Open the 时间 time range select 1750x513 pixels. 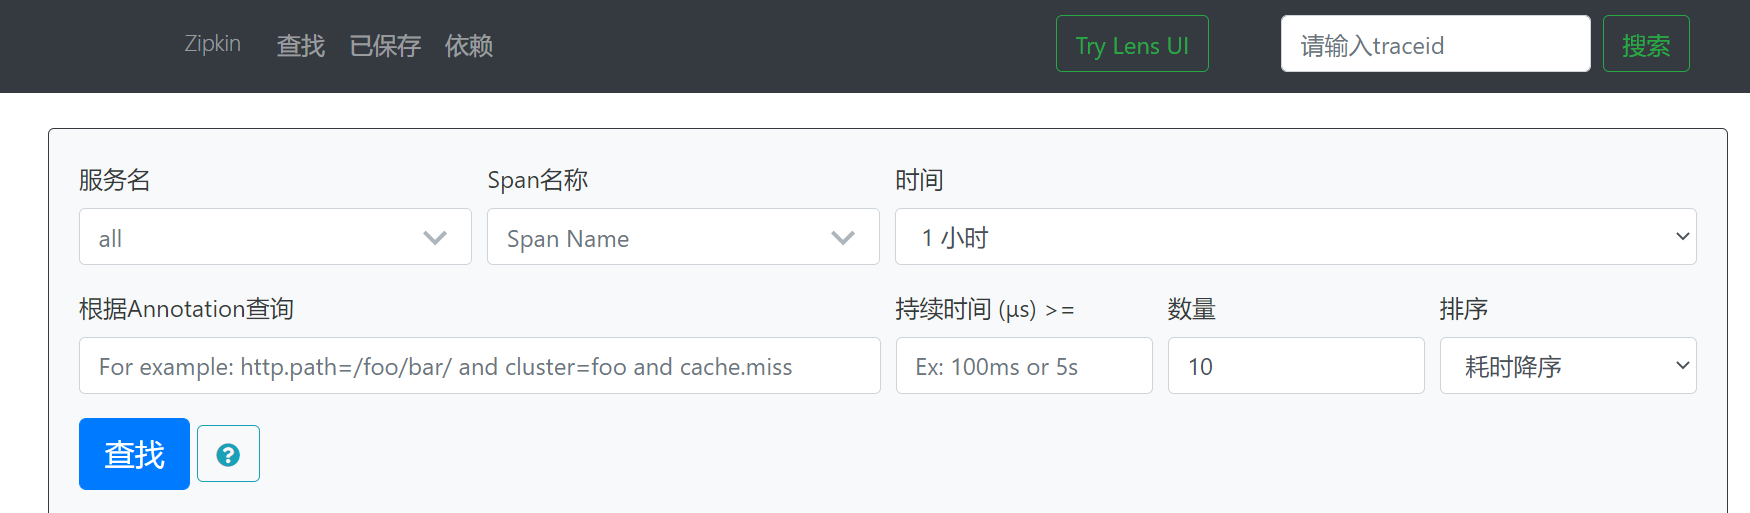pos(1295,237)
